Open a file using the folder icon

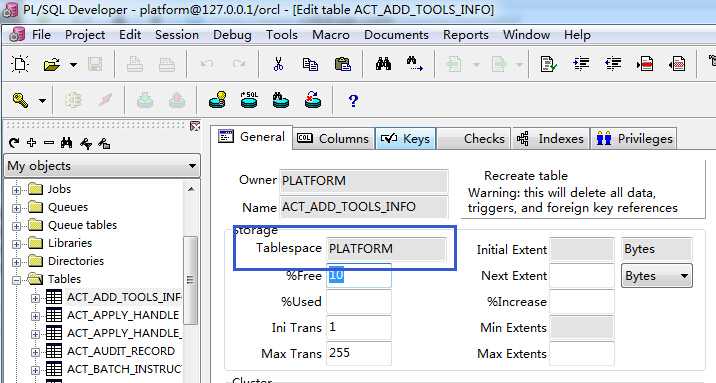[52, 64]
